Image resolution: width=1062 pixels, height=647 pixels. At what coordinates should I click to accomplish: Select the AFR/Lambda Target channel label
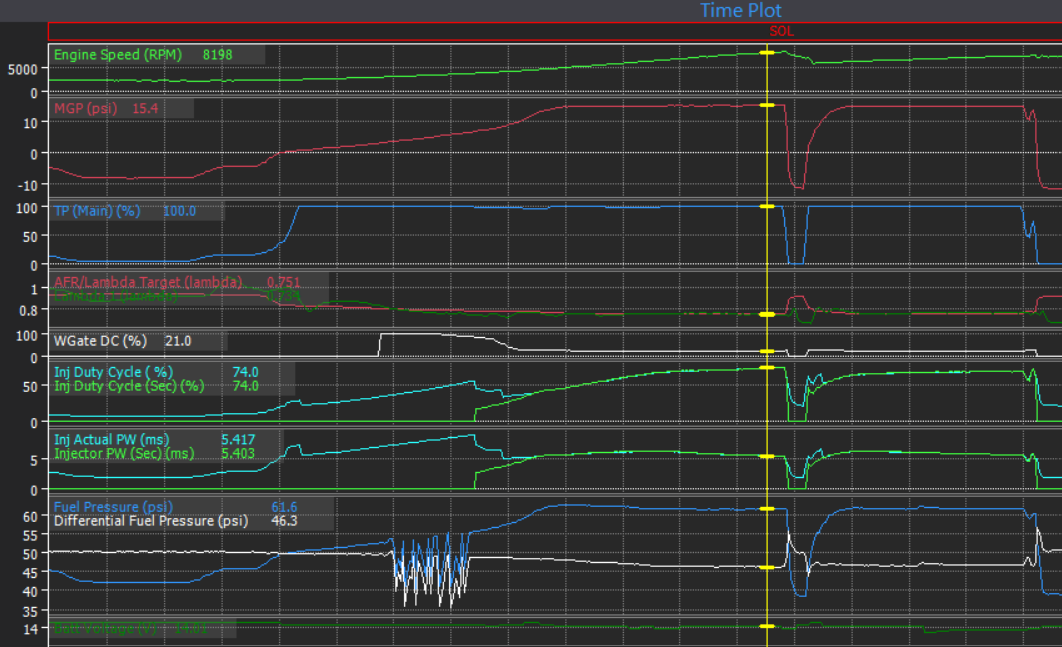[x=148, y=282]
